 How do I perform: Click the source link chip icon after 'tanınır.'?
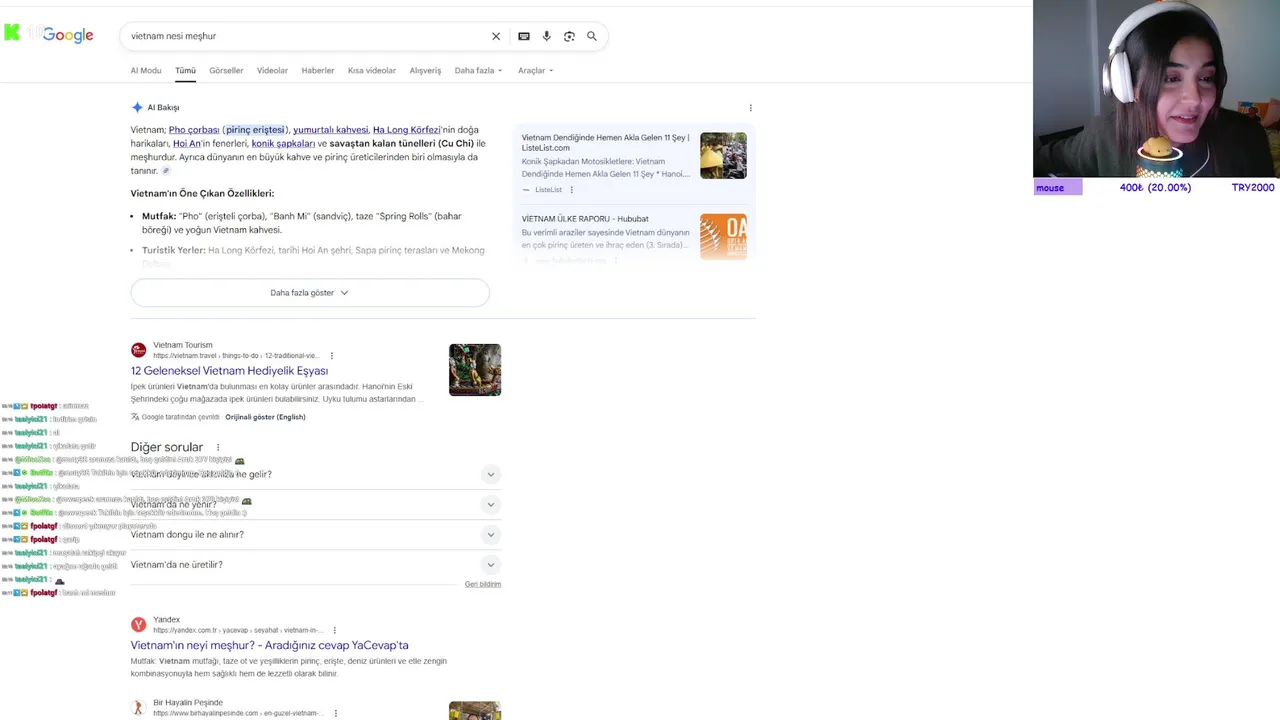pos(166,171)
